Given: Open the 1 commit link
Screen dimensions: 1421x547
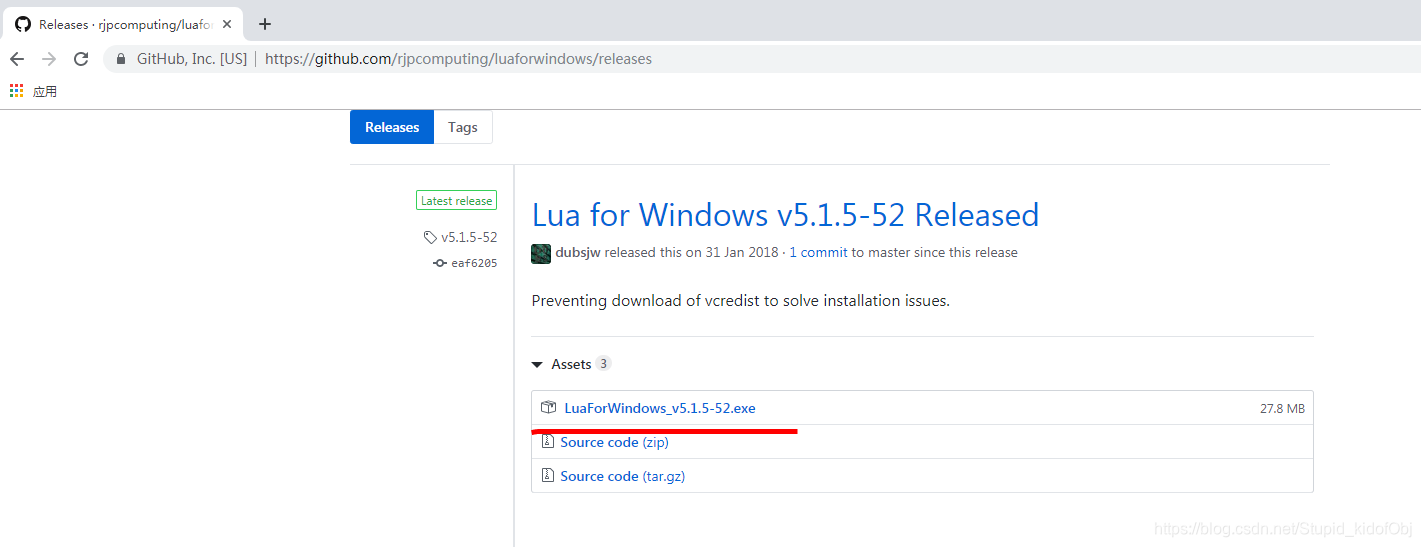Looking at the screenshot, I should tap(818, 253).
